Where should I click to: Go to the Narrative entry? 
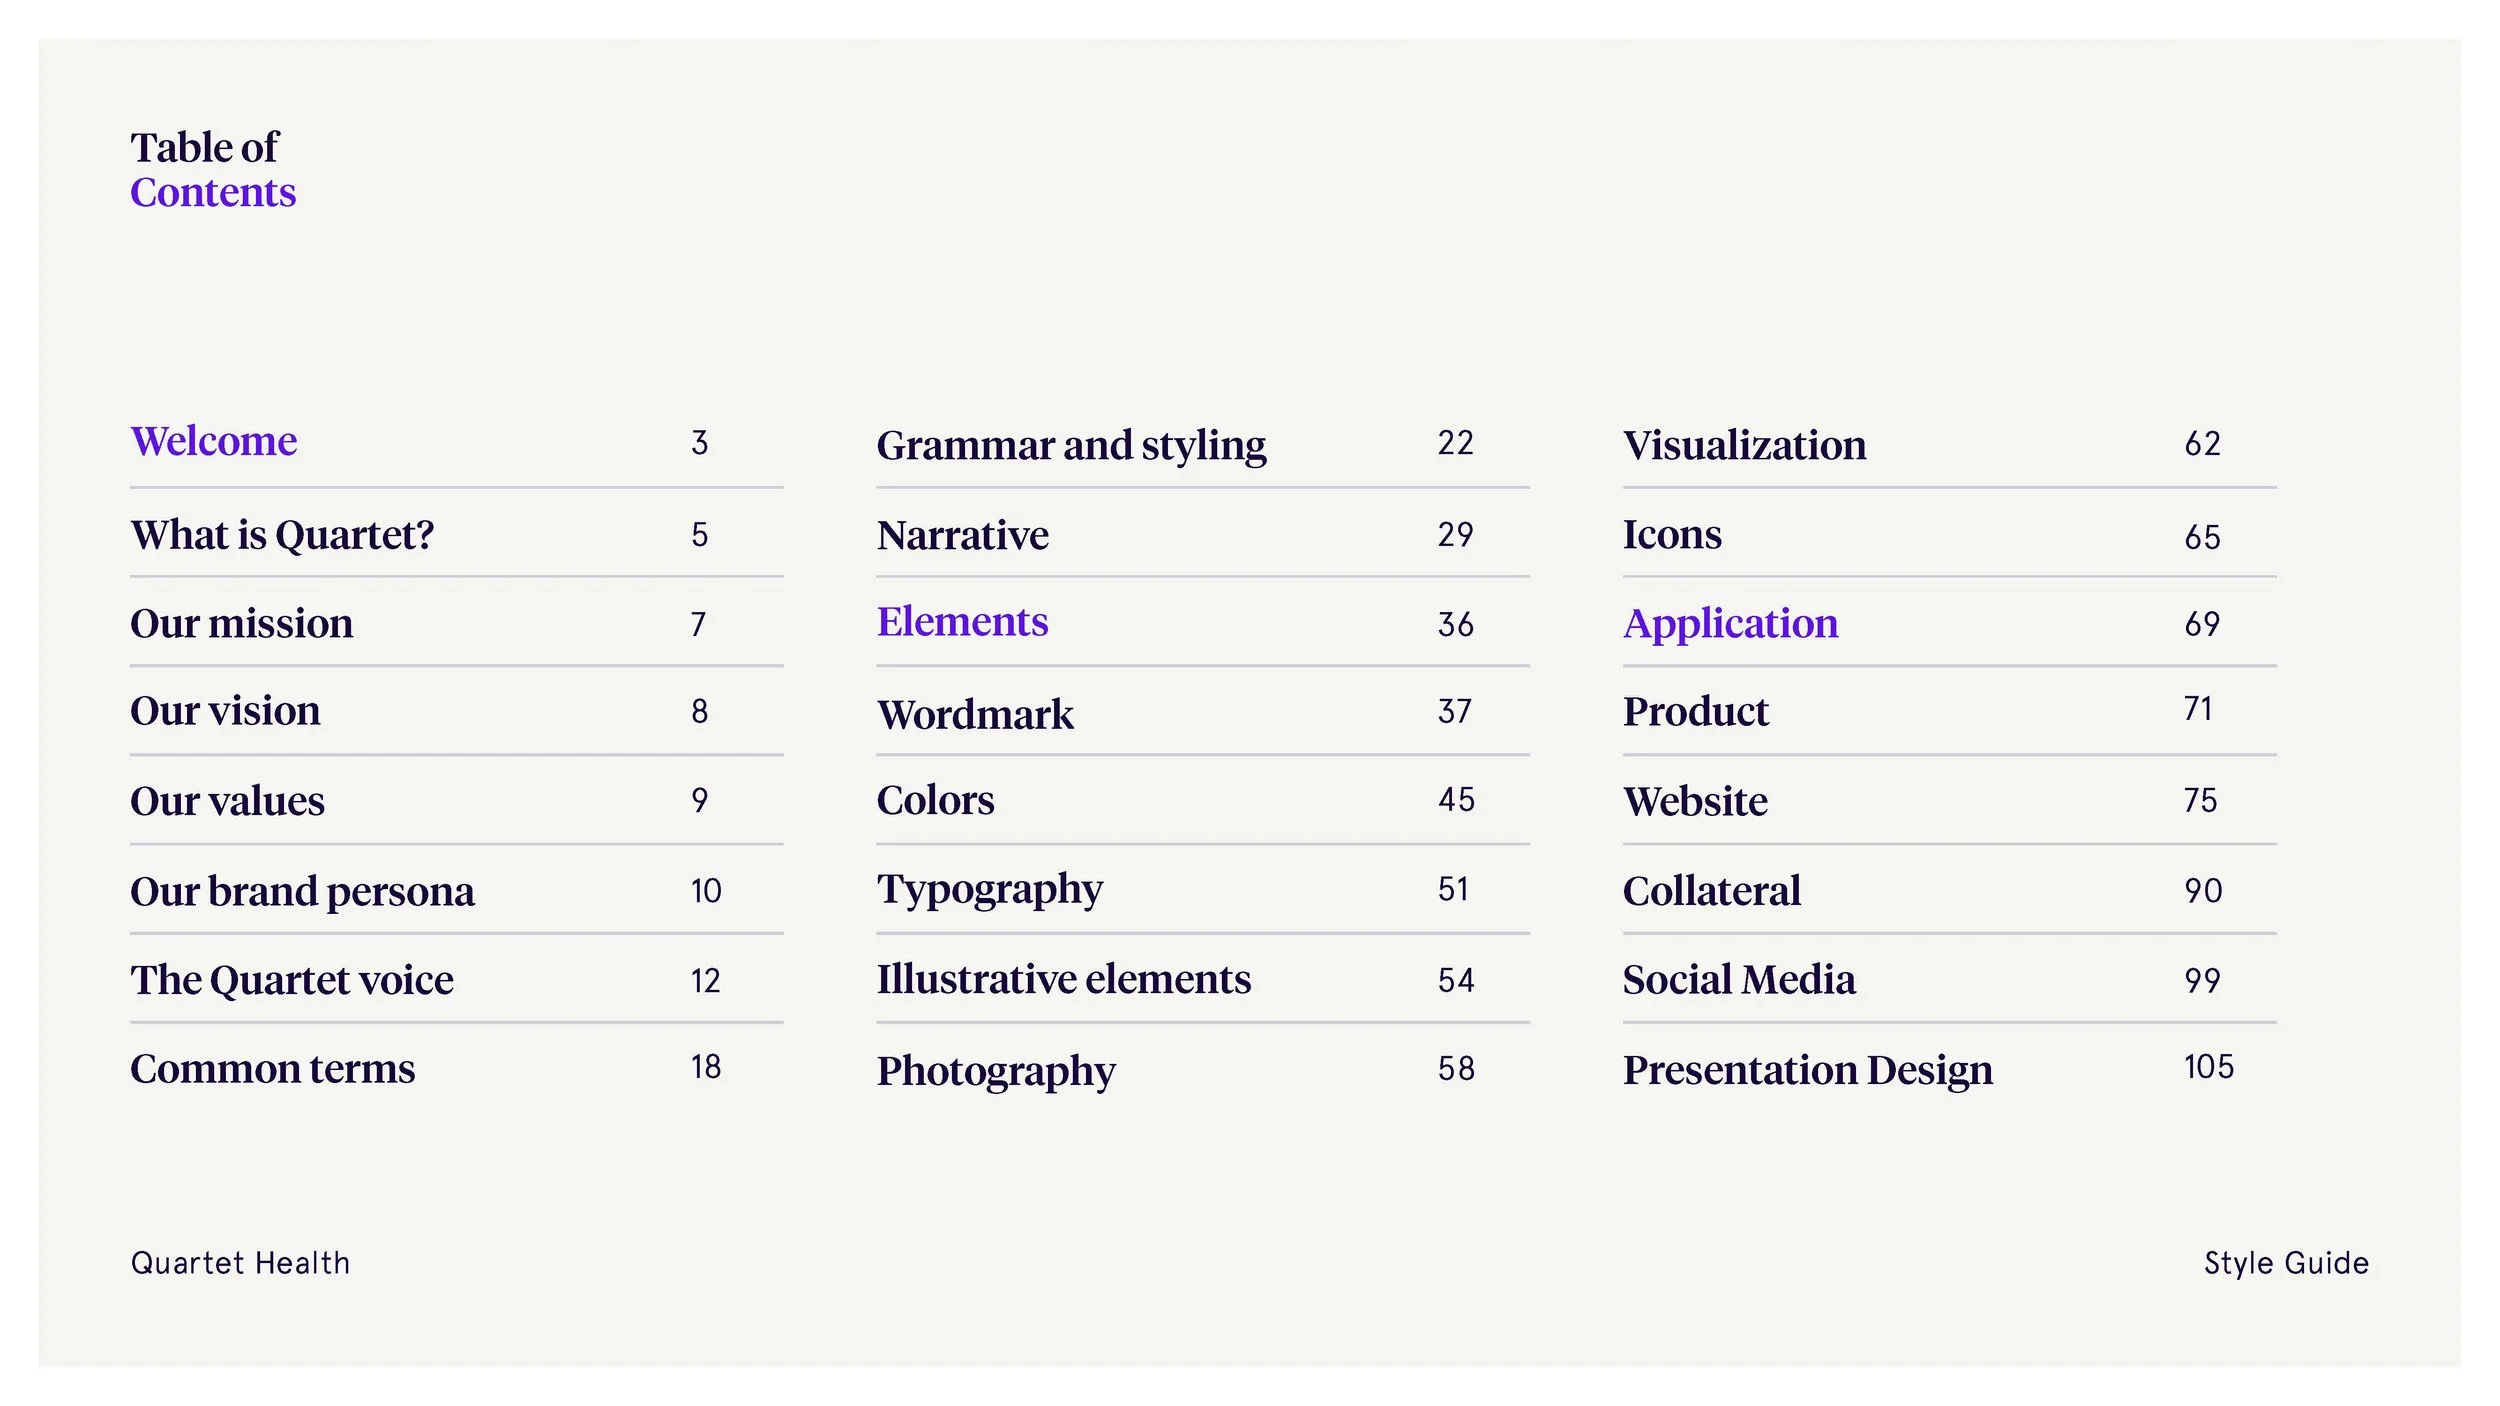tap(962, 535)
